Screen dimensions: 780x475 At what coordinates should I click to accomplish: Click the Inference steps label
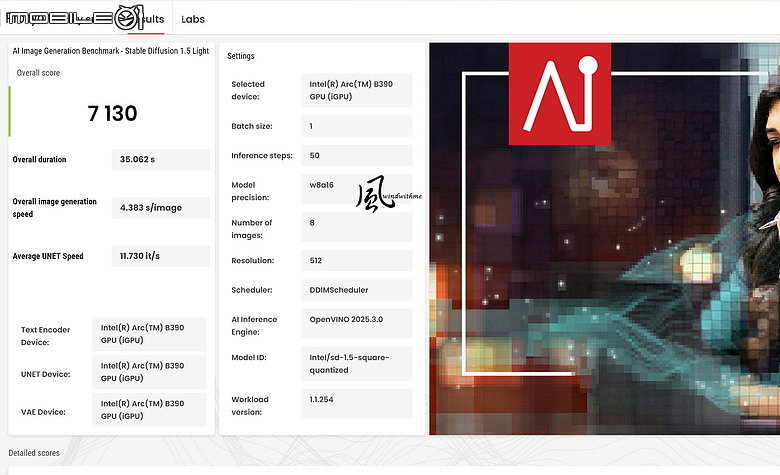point(262,156)
